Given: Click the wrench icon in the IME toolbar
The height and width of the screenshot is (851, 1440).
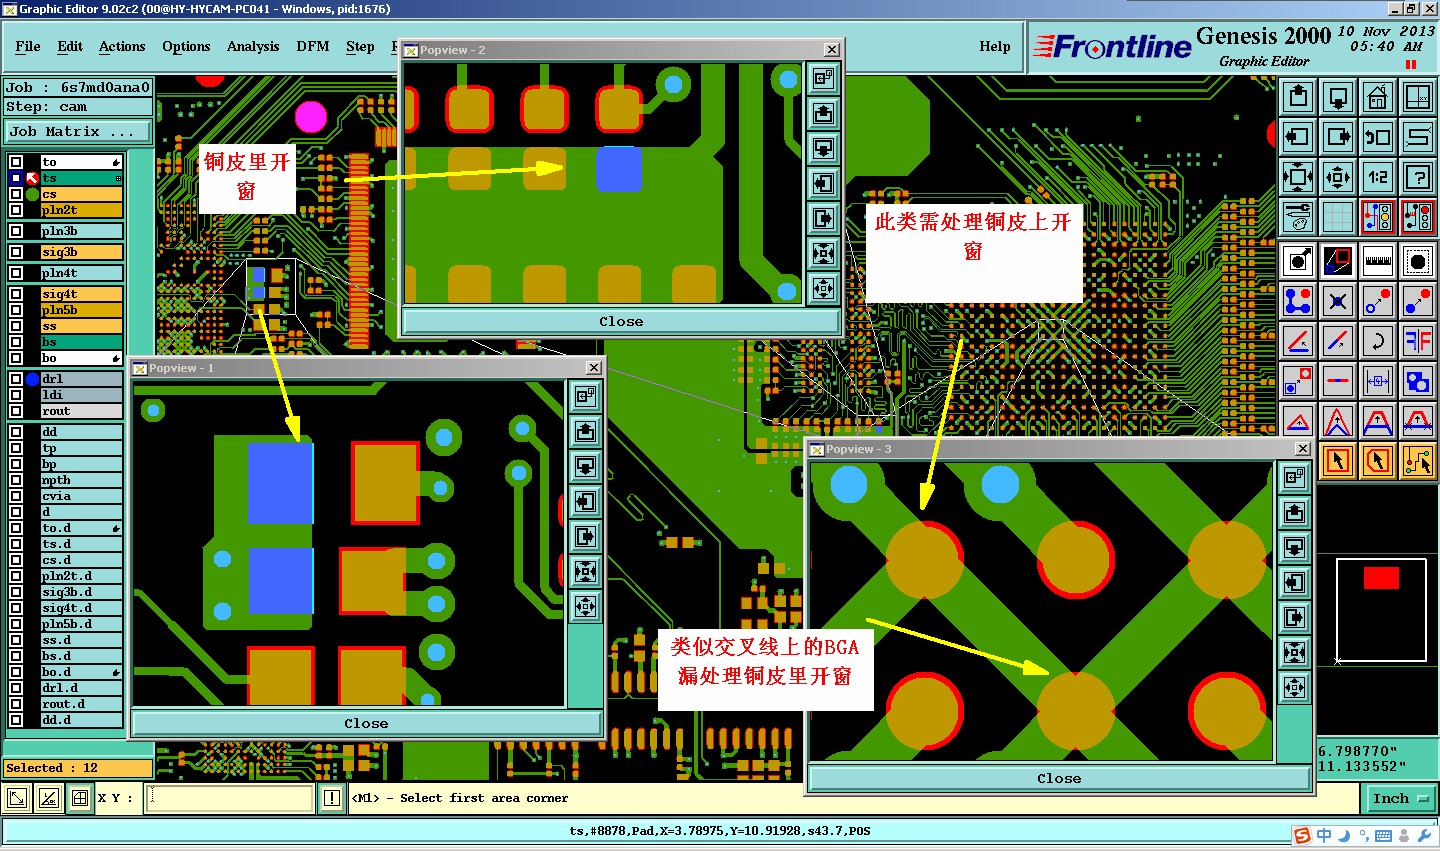Looking at the screenshot, I should click(1425, 836).
